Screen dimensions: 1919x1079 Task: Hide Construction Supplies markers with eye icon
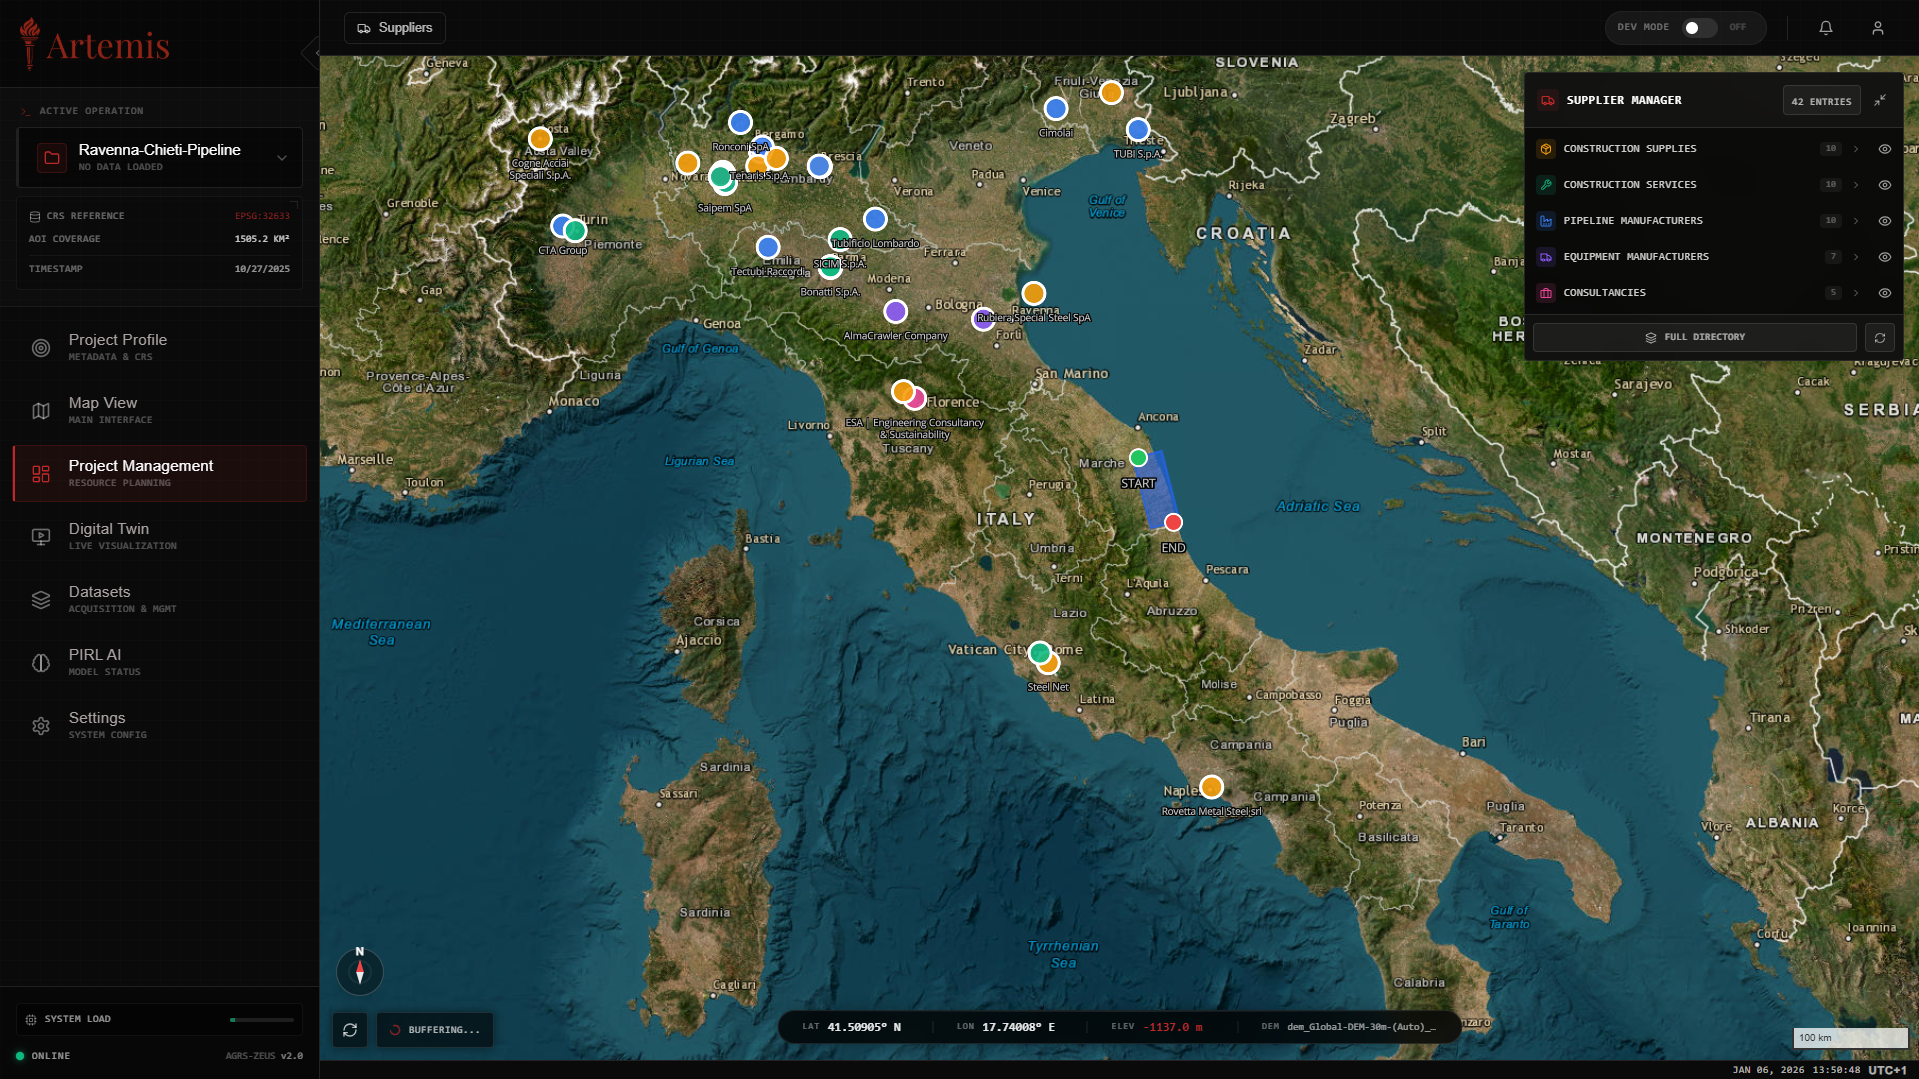(x=1884, y=149)
